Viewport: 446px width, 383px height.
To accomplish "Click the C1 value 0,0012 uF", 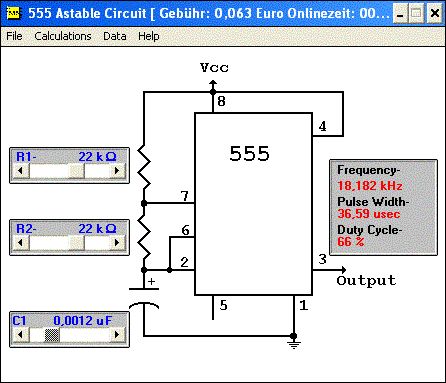I will click(83, 321).
